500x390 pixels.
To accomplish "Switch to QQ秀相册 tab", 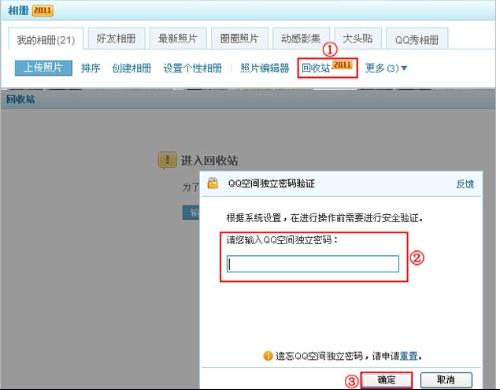I will [417, 39].
